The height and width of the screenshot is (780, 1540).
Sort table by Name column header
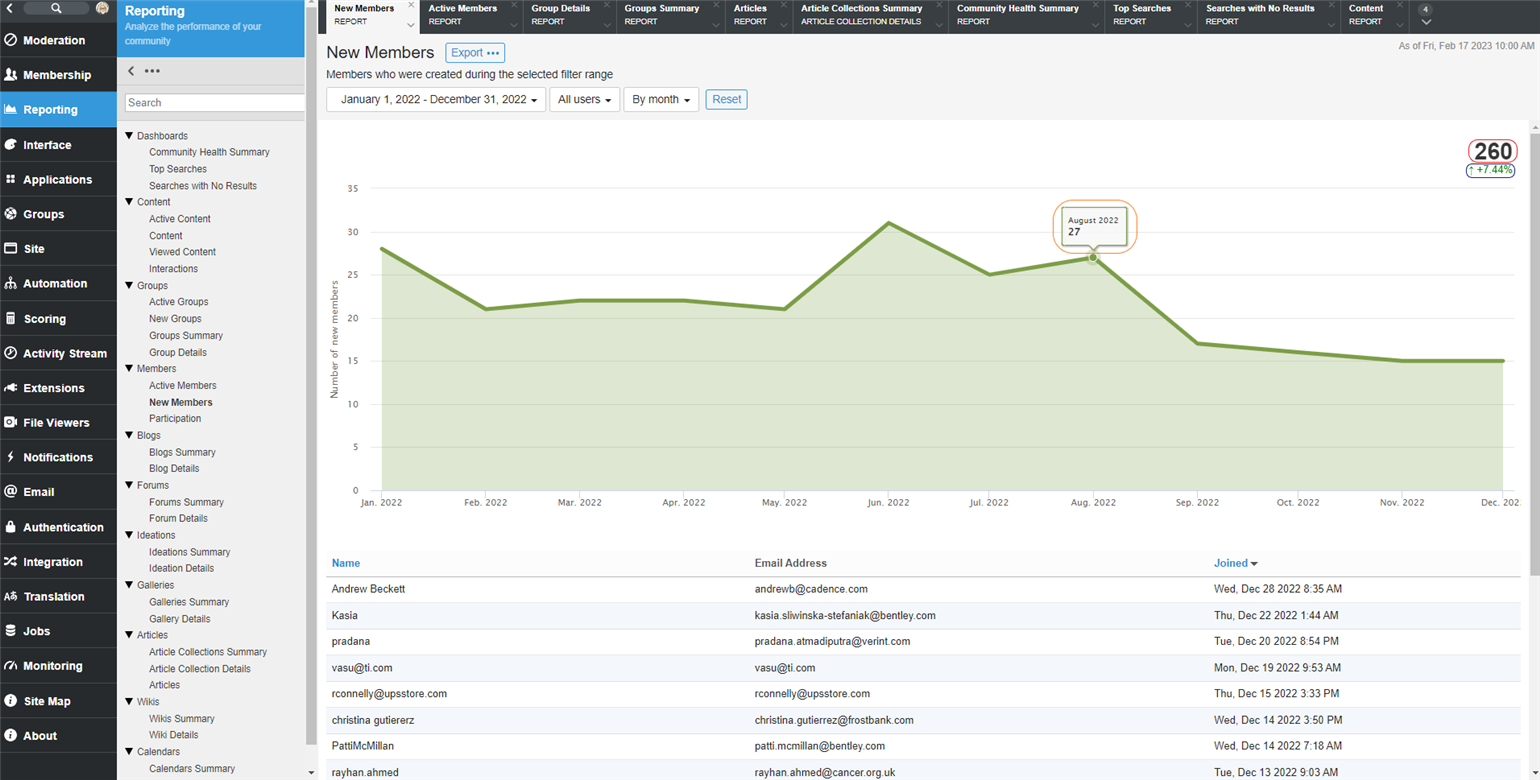click(346, 563)
